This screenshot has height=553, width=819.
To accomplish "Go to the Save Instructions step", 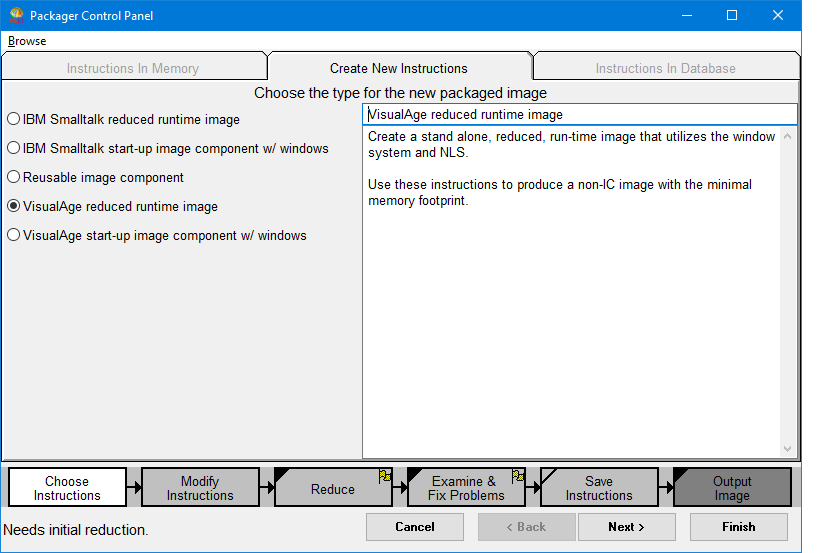I will pyautogui.click(x=599, y=488).
